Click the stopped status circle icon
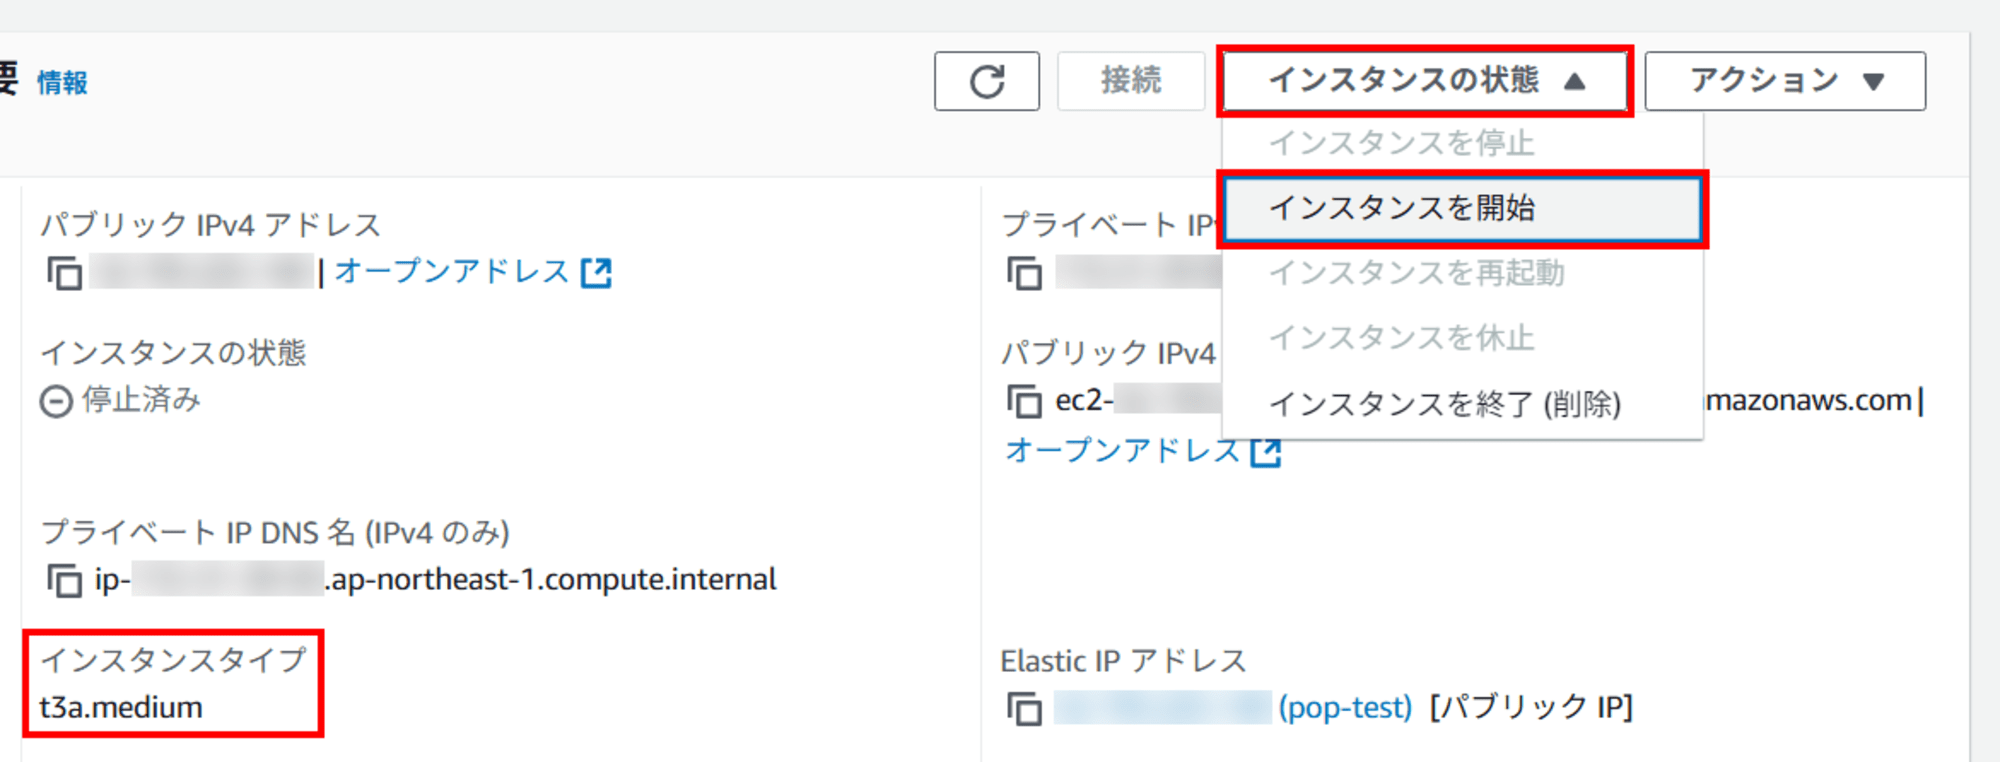 pyautogui.click(x=56, y=402)
